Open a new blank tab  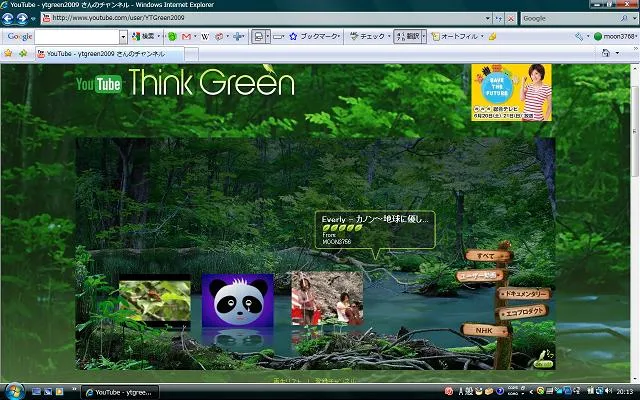coord(191,54)
